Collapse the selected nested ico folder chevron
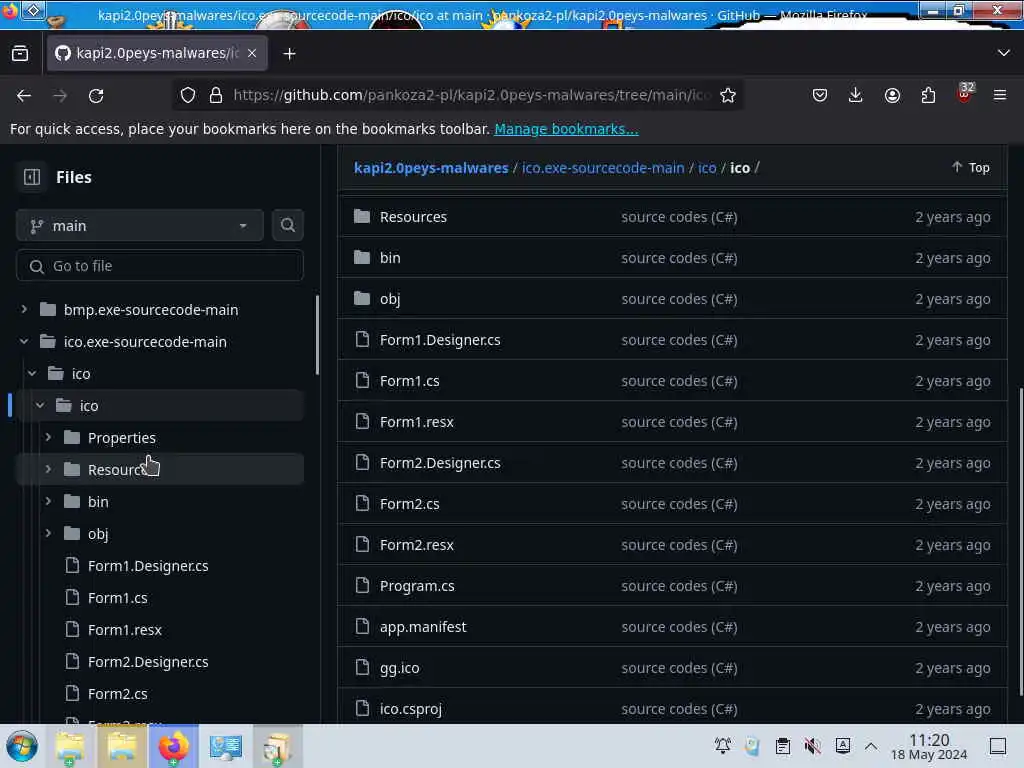This screenshot has height=768, width=1024. click(x=40, y=405)
